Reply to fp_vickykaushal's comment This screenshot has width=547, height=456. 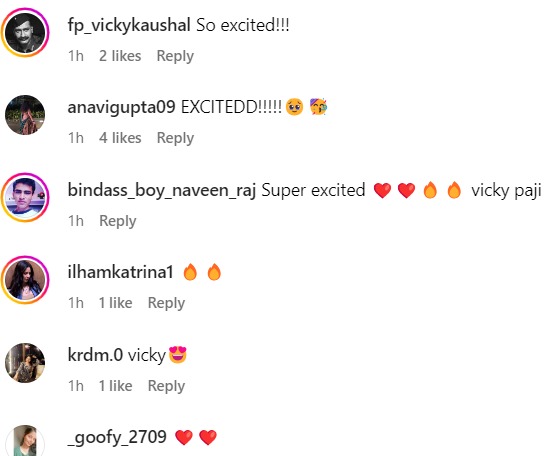tap(175, 56)
